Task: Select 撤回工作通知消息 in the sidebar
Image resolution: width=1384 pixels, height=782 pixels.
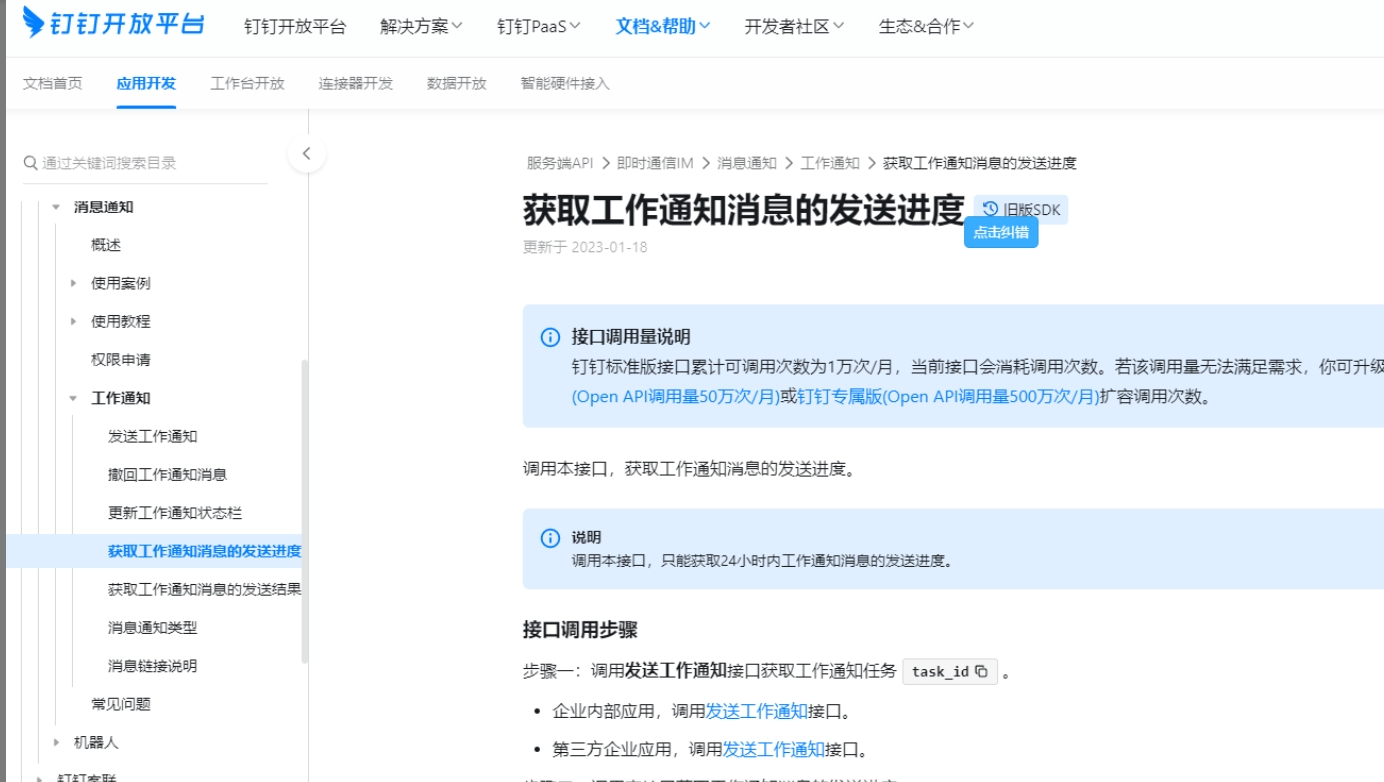Action: point(168,475)
